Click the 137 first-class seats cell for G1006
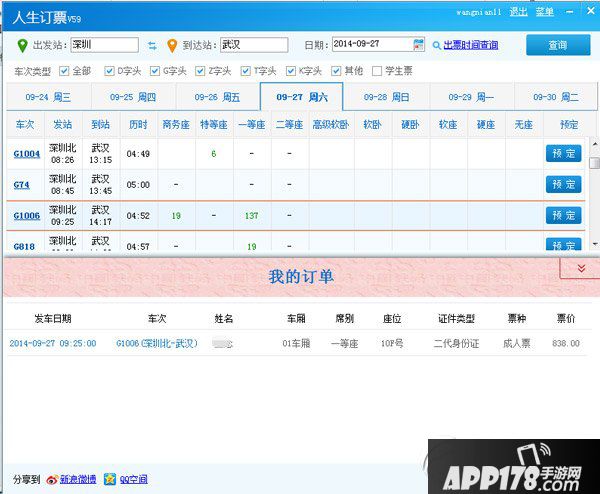 [x=252, y=216]
